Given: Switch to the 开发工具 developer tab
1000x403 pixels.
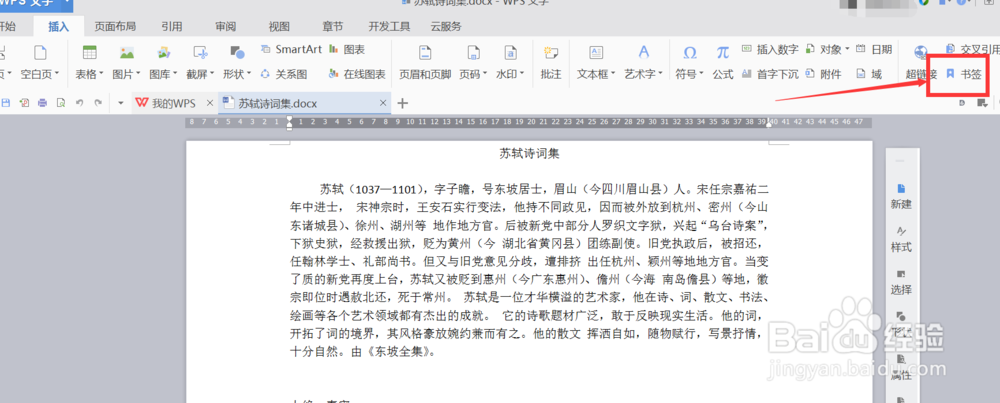Looking at the screenshot, I should click(x=390, y=27).
